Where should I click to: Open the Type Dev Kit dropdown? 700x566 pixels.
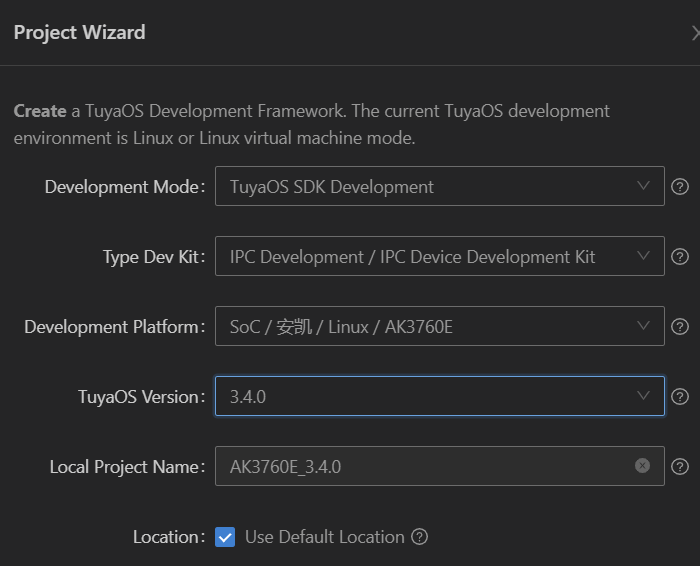click(x=440, y=256)
